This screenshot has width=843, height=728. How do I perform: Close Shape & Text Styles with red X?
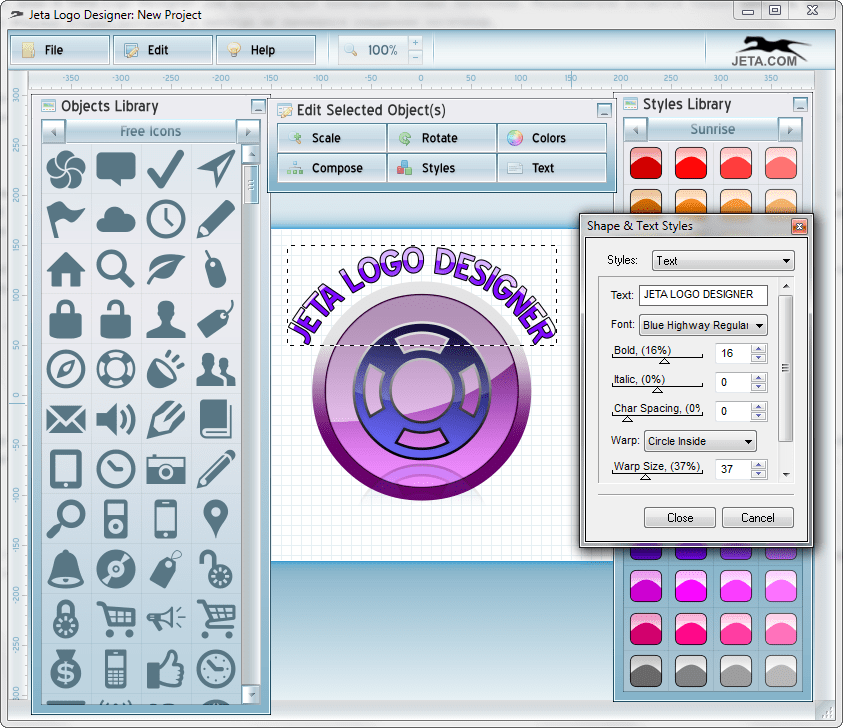click(799, 226)
